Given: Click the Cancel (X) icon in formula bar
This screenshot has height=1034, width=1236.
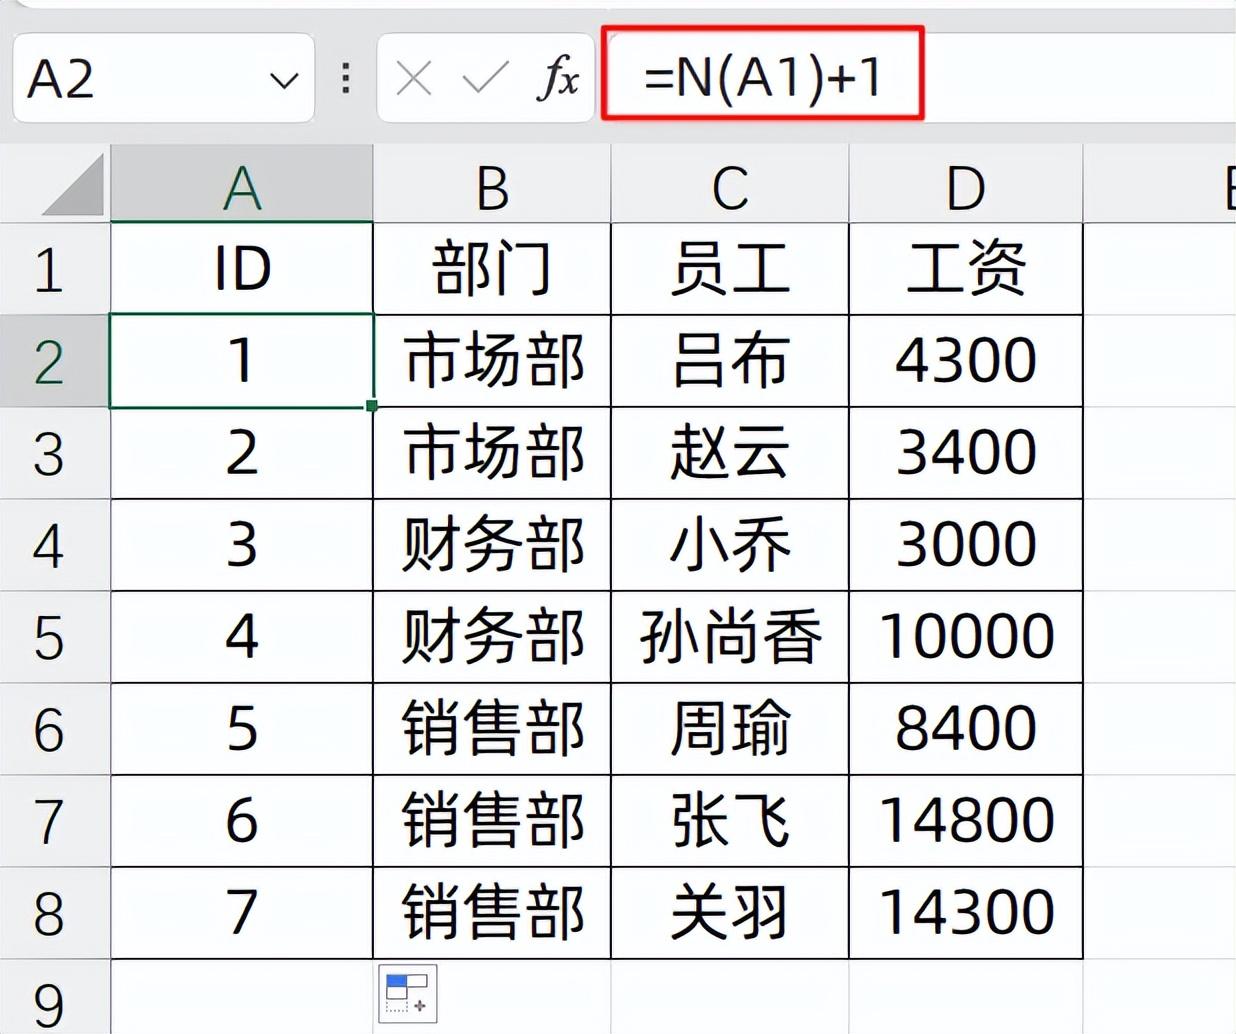Looking at the screenshot, I should coord(413,78).
